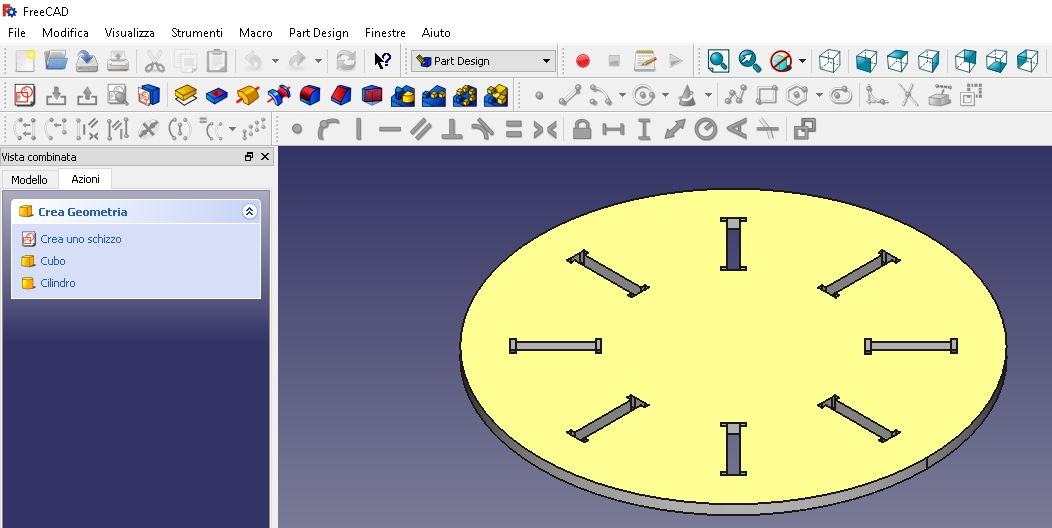The image size is (1052, 528).
Task: Switch to the front view cube icon
Action: click(867, 61)
